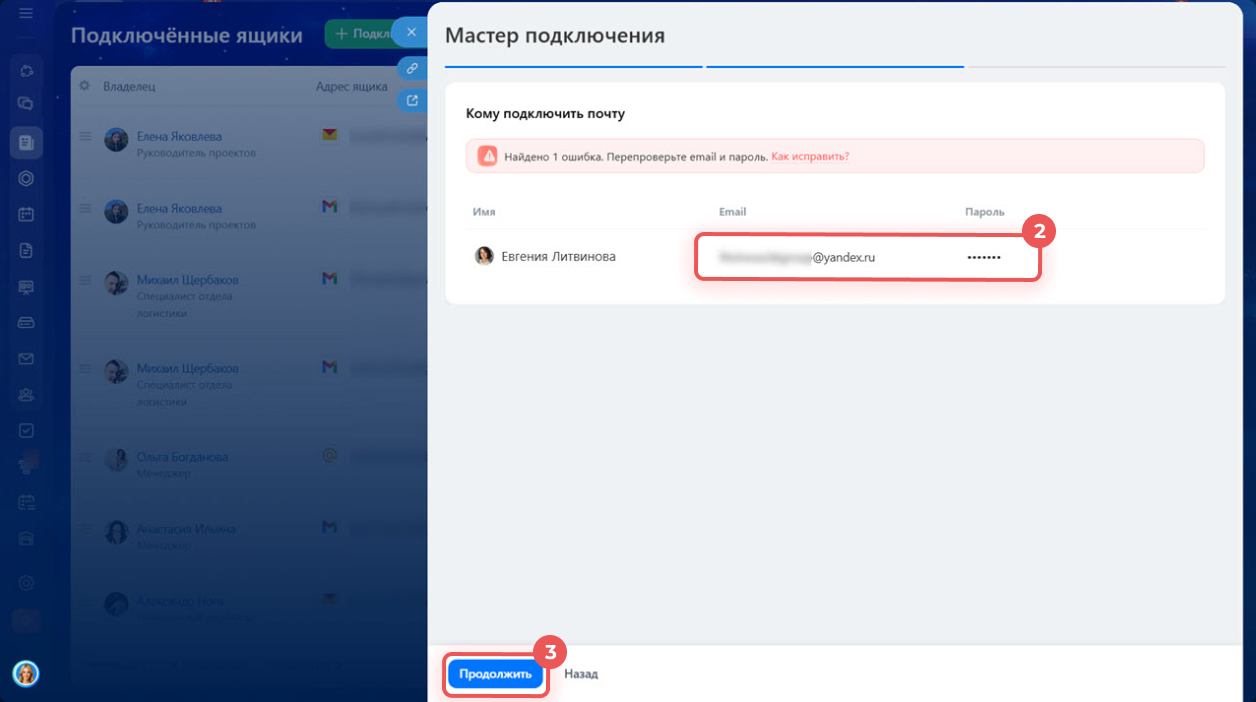Copy the panel link via chain icon

pos(411,68)
